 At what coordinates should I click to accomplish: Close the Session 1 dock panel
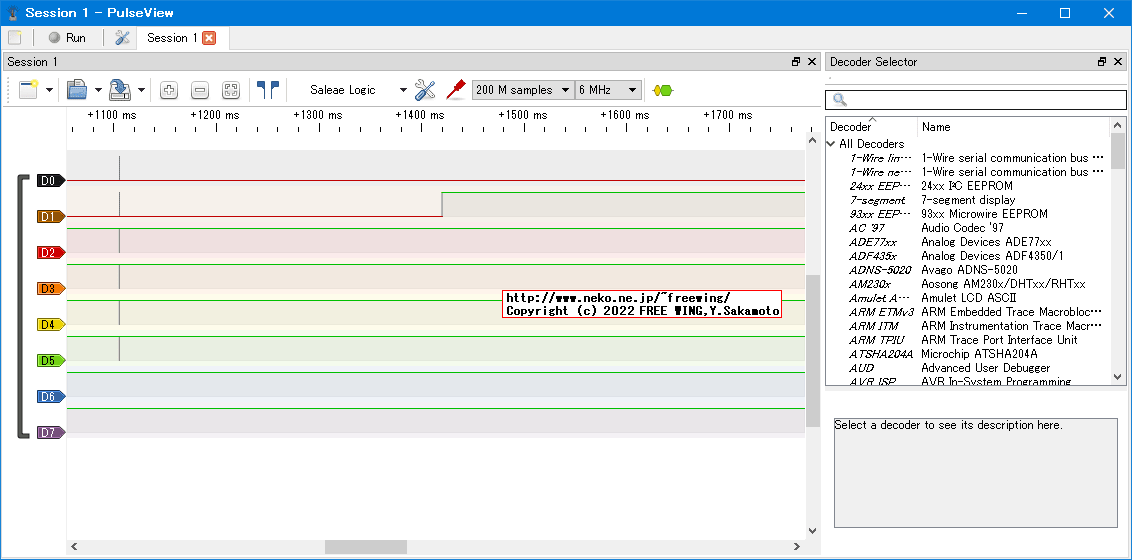[x=813, y=62]
